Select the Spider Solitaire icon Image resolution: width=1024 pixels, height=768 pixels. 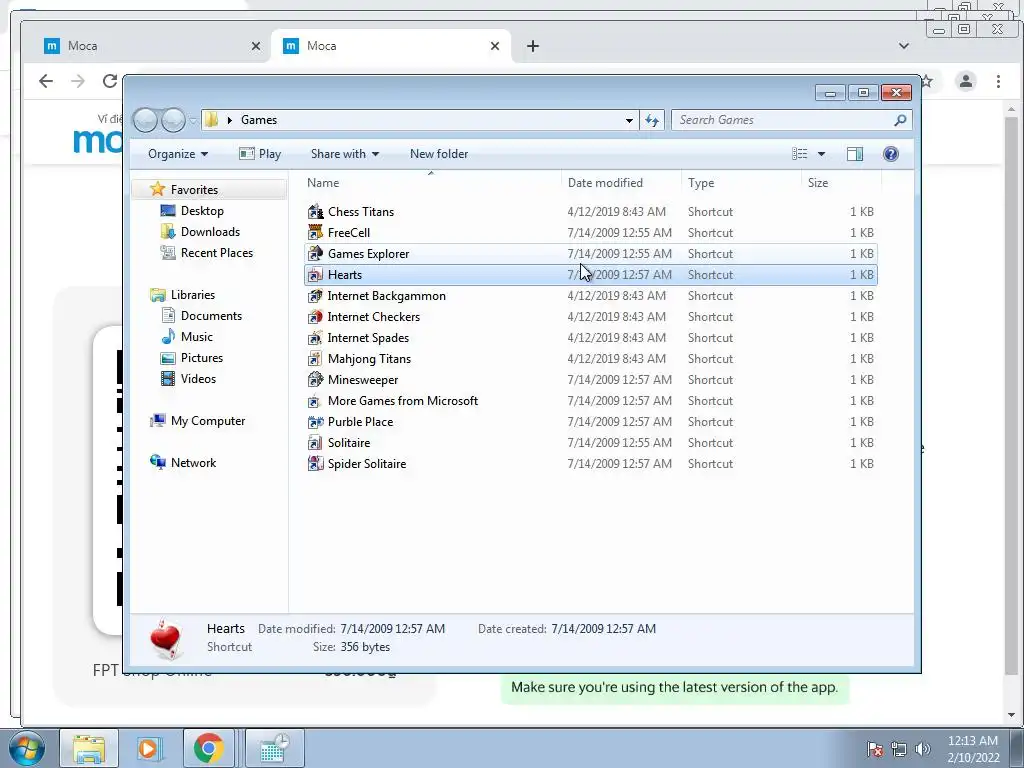315,464
